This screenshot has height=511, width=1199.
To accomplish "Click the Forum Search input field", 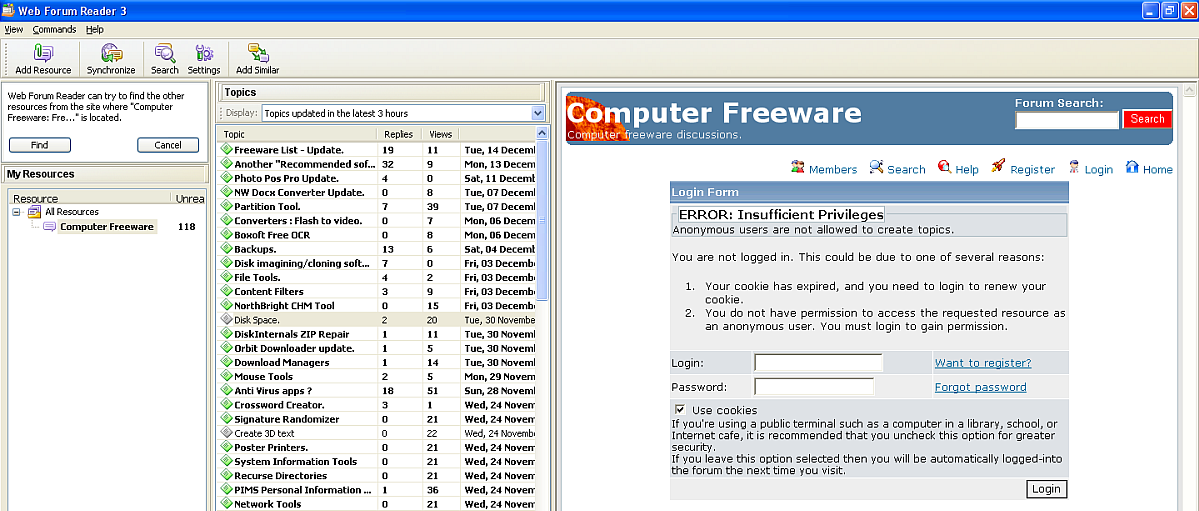I will pos(1066,120).
